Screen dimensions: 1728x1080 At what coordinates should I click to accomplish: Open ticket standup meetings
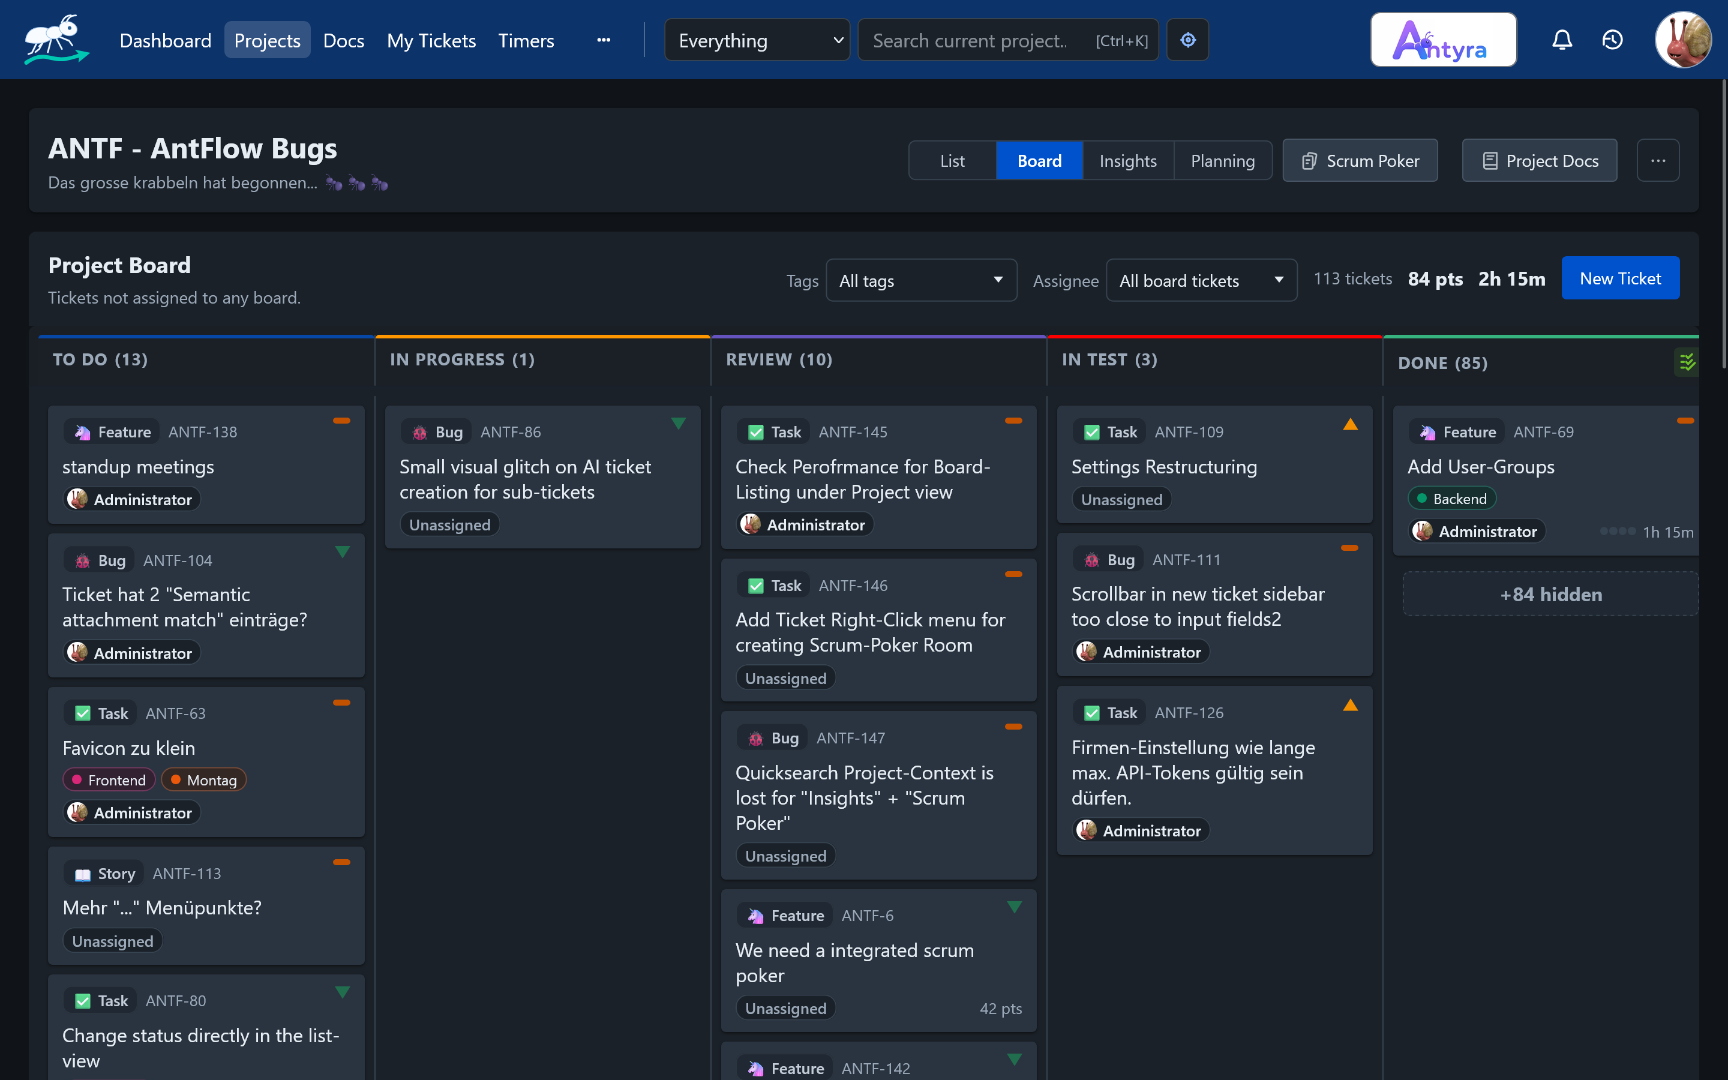point(138,467)
